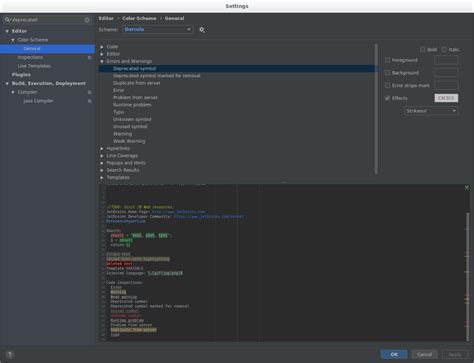Viewport: 474px width, 363px height.
Task: Click the OK button
Action: pos(394,354)
